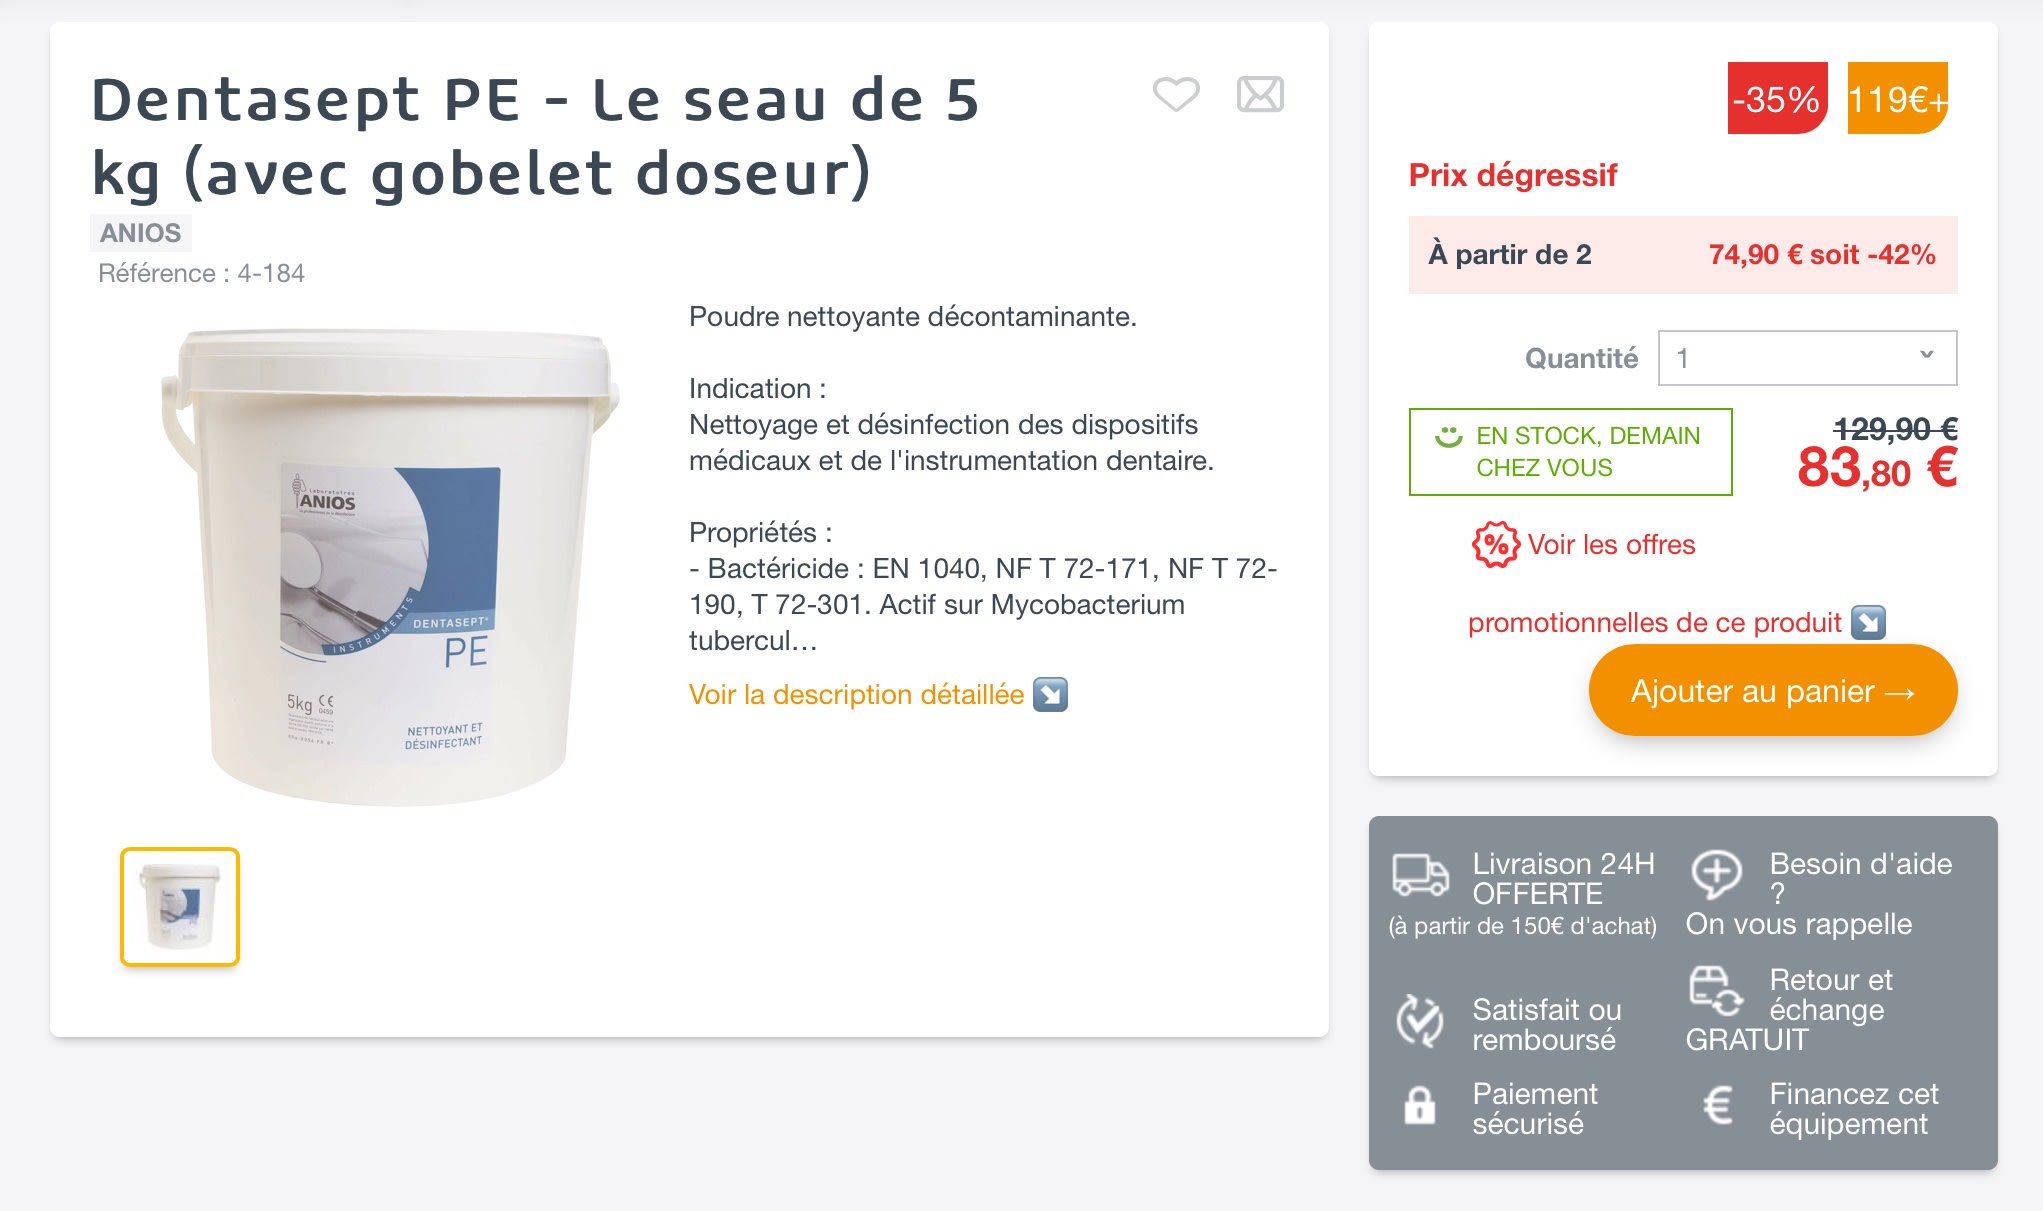Click Ajouter au panier button

(1772, 690)
